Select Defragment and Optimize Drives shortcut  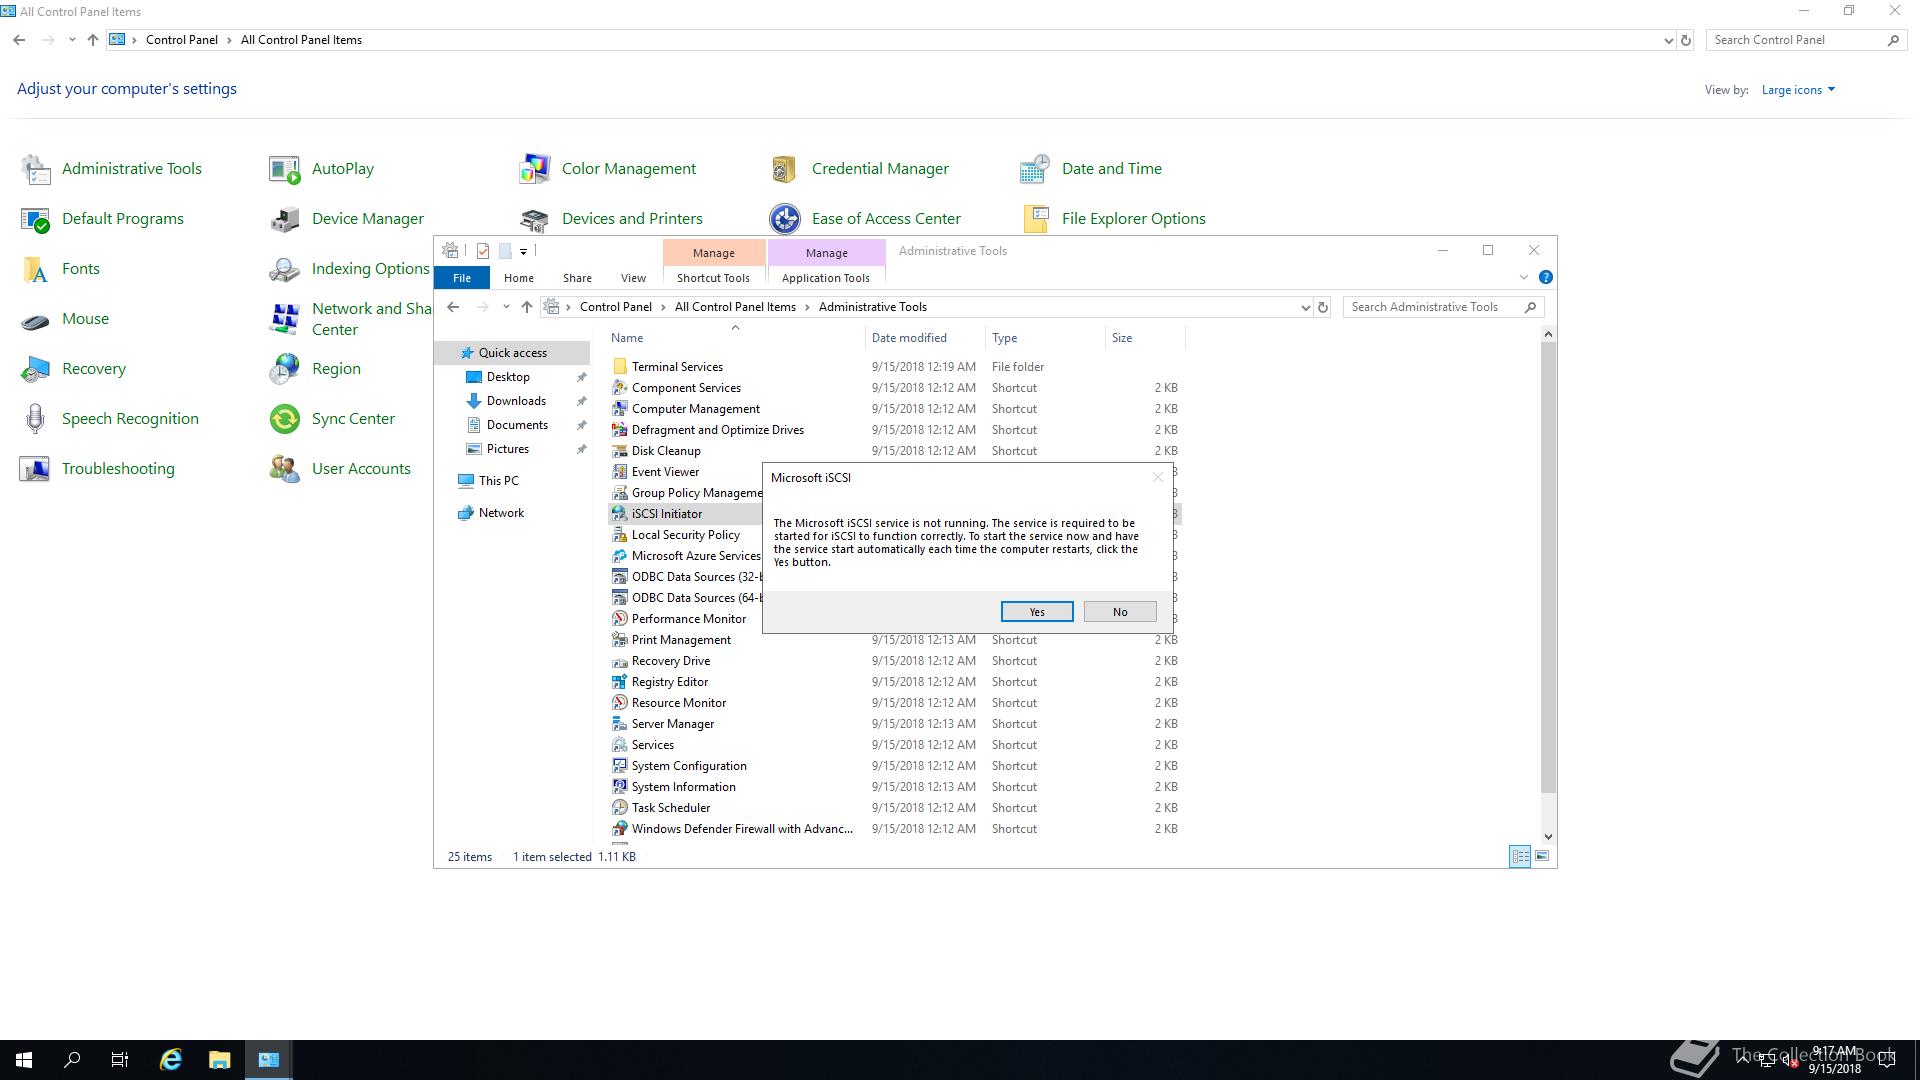(717, 430)
